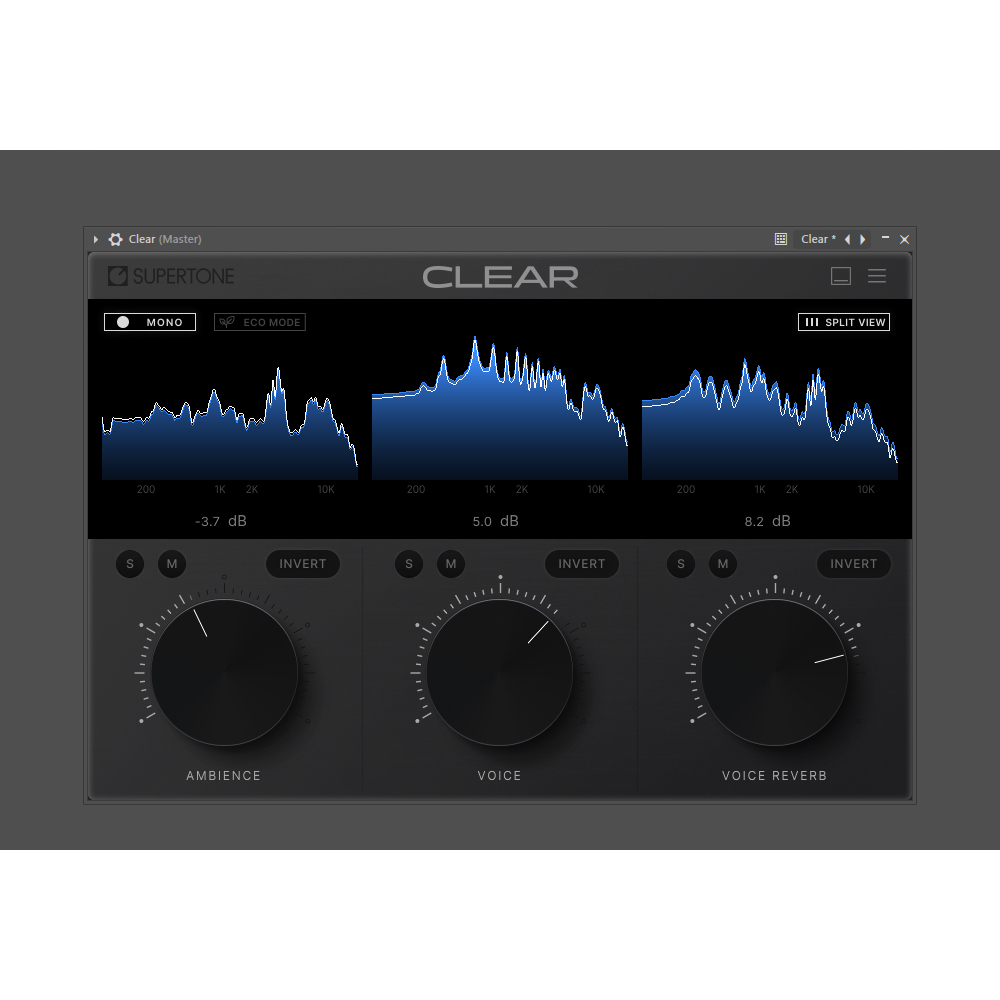This screenshot has height=1000, width=1000.
Task: Mute the Voice Reverb channel
Action: (x=723, y=564)
